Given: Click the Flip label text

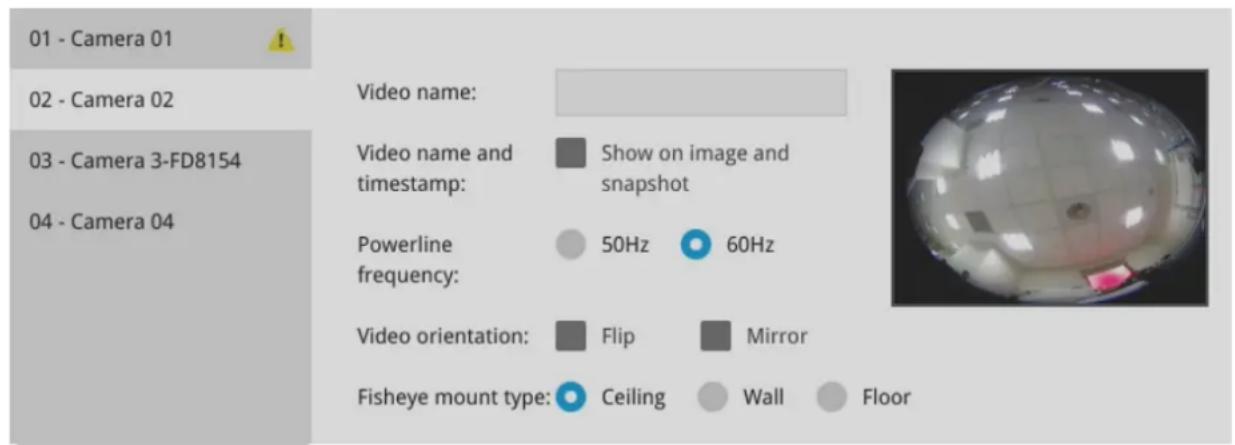Looking at the screenshot, I should pos(618,336).
